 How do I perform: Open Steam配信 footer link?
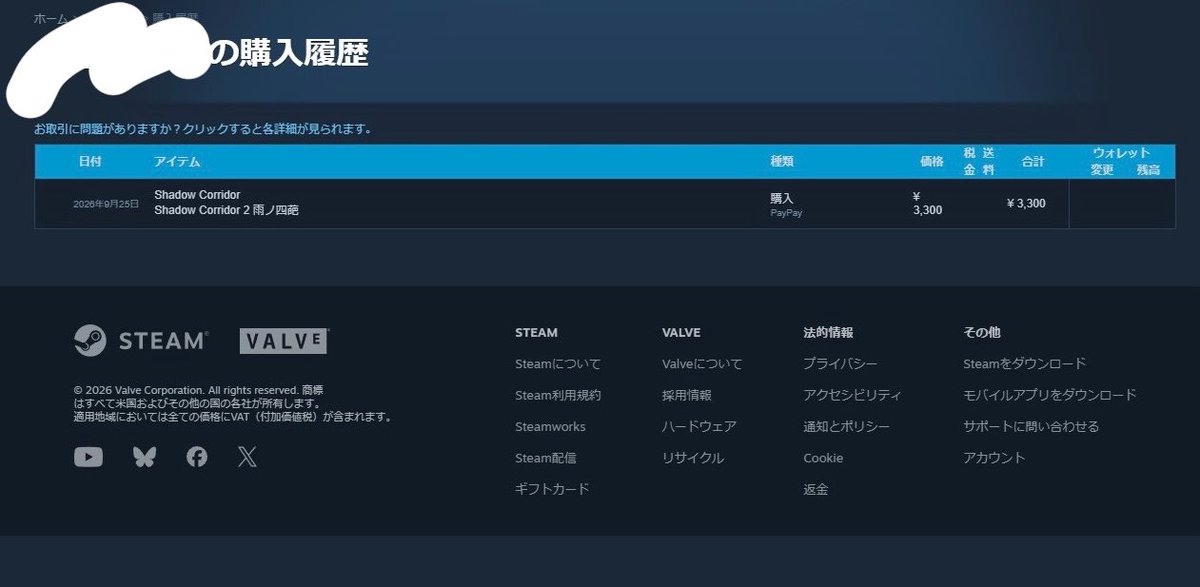coord(546,458)
